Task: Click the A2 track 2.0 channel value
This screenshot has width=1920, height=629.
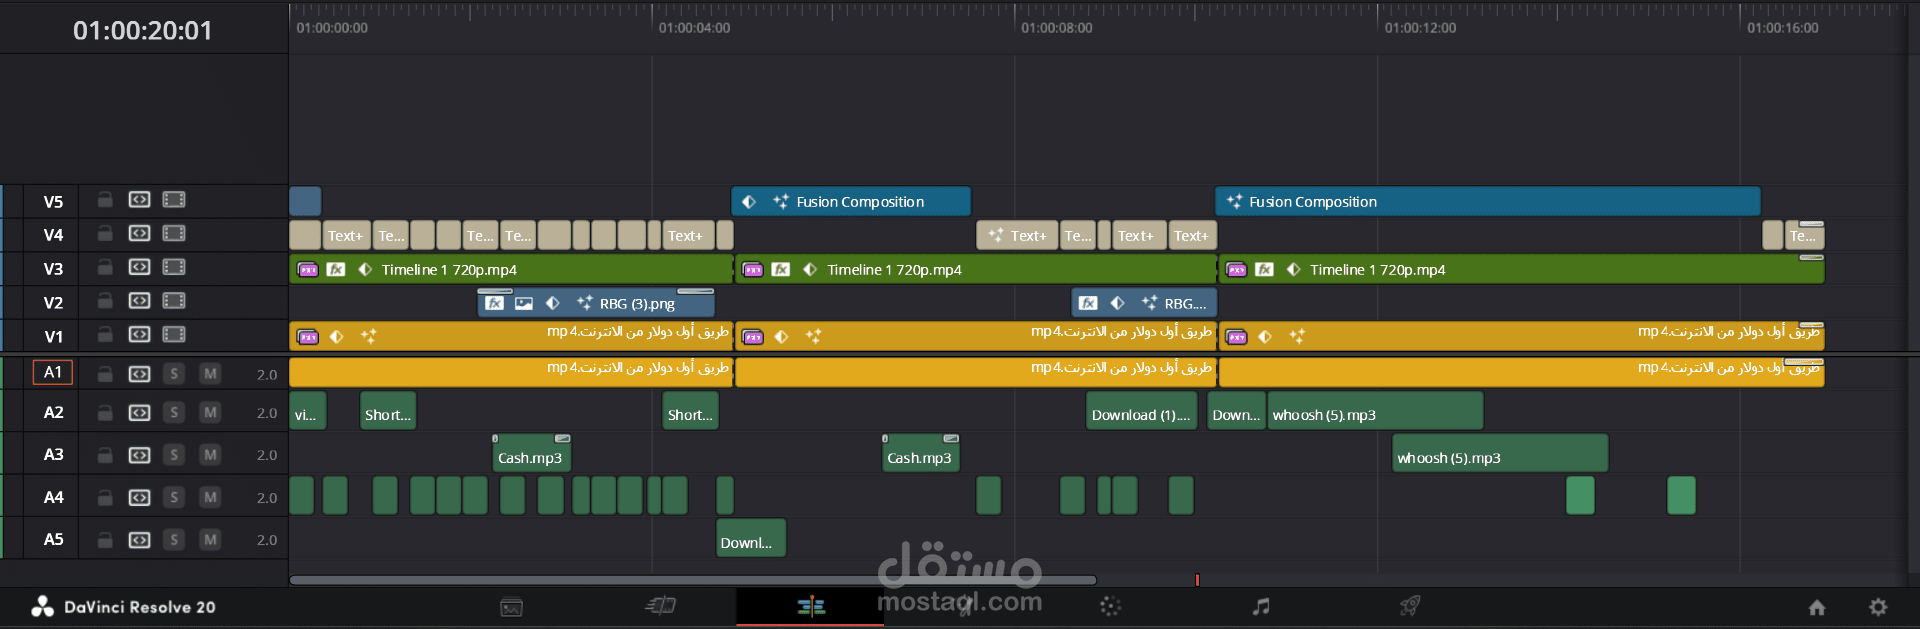Action: coord(267,413)
